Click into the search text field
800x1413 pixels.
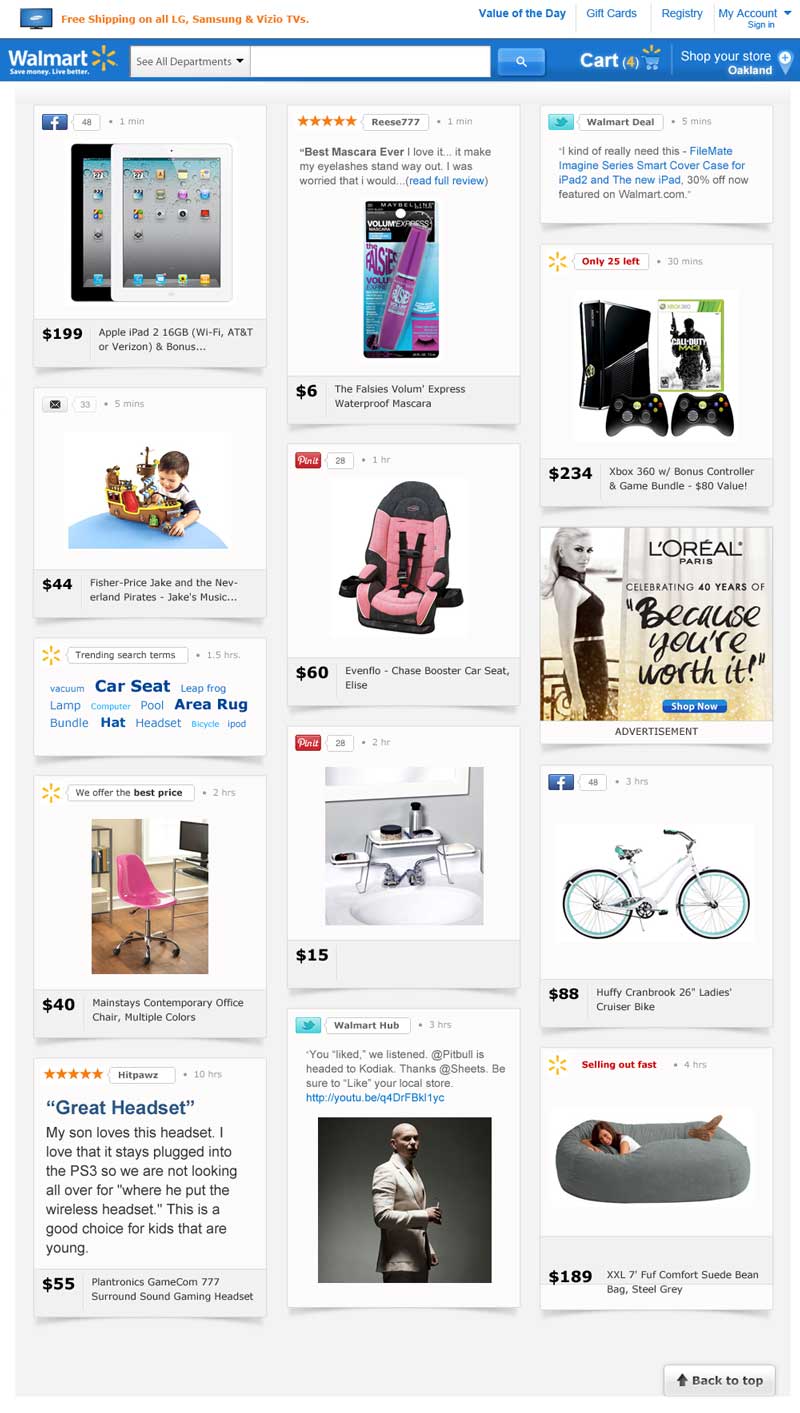point(370,62)
